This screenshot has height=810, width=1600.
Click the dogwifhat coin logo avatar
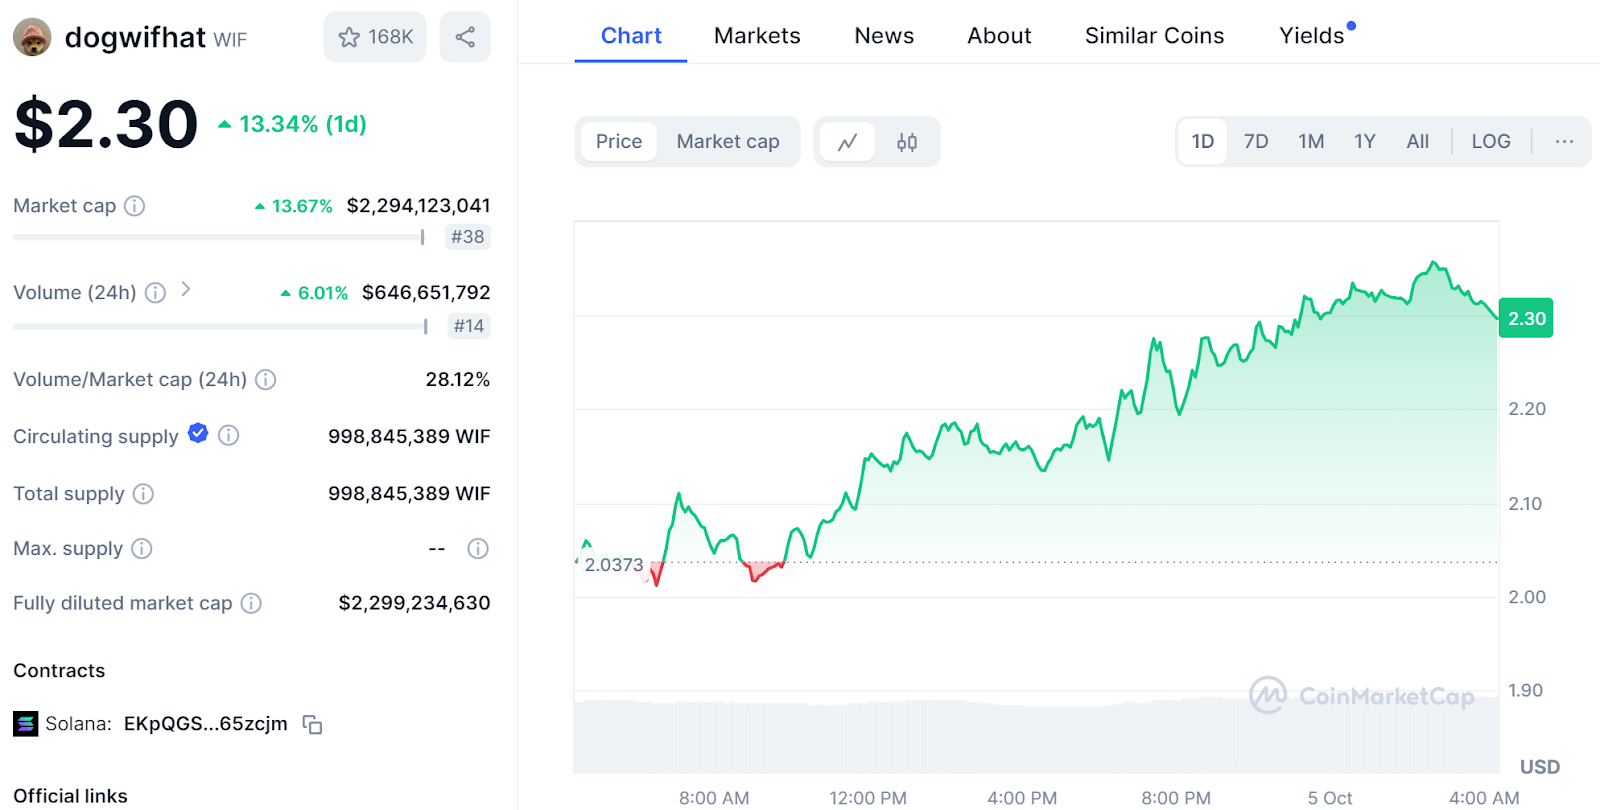click(32, 37)
